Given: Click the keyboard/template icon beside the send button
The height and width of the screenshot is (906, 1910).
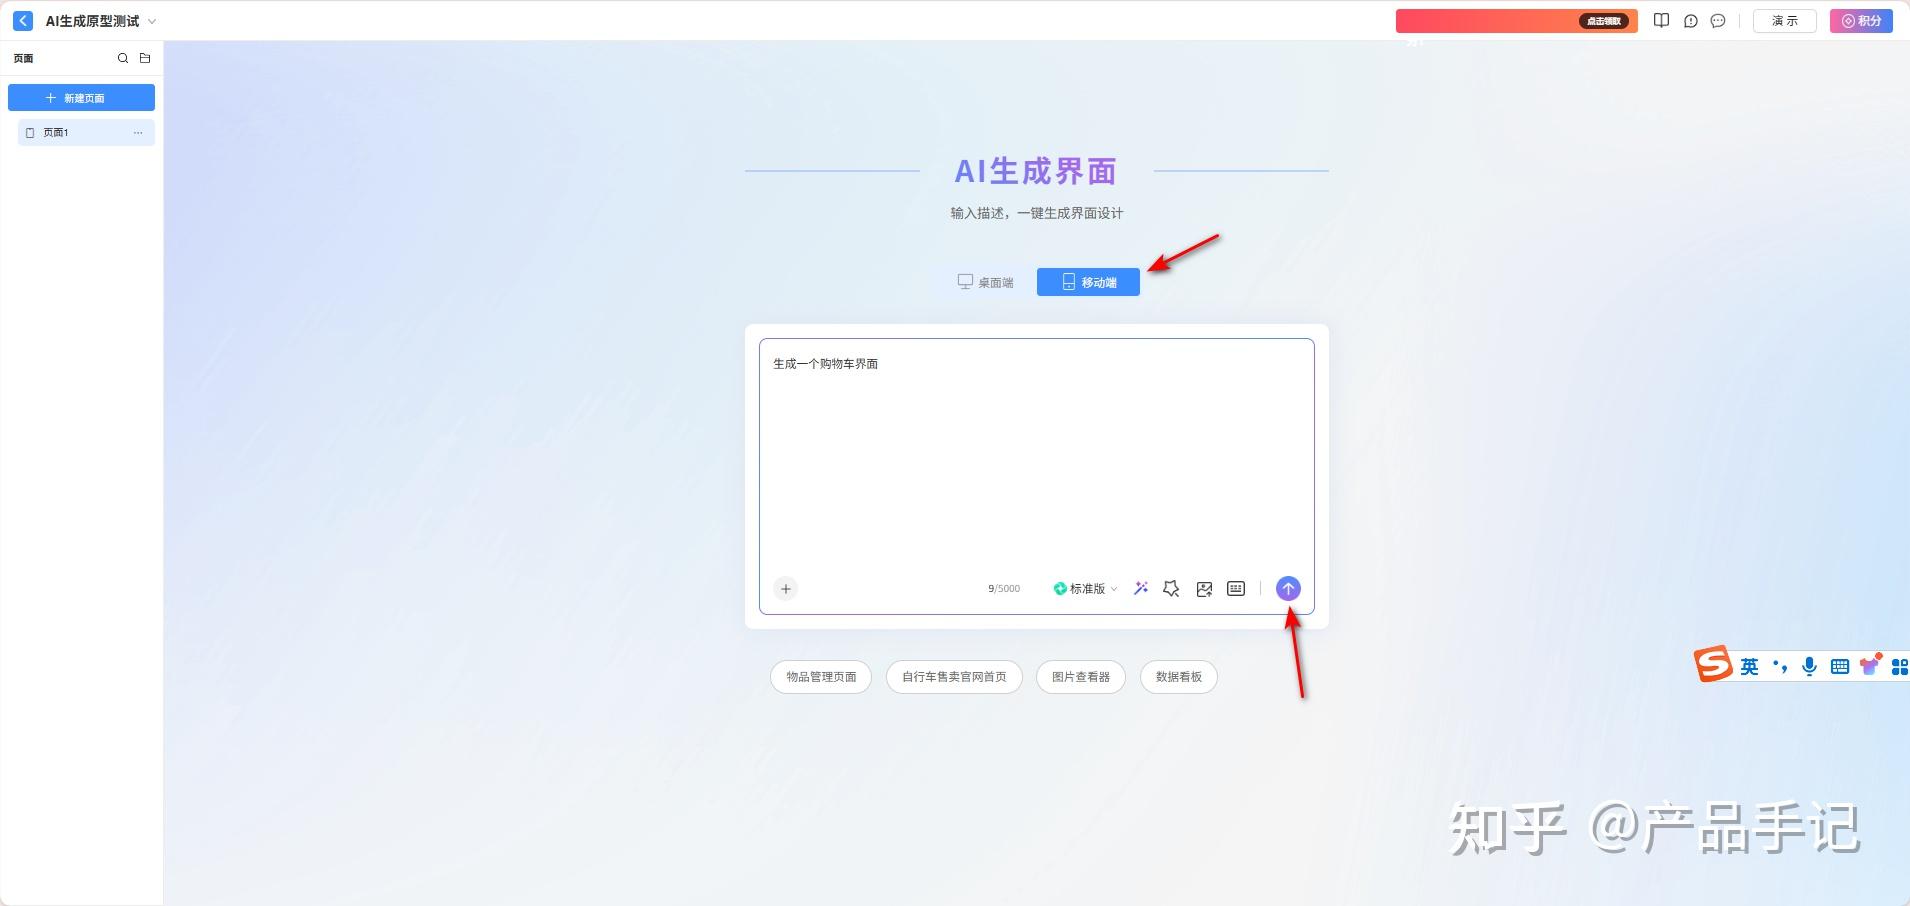Looking at the screenshot, I should point(1235,589).
